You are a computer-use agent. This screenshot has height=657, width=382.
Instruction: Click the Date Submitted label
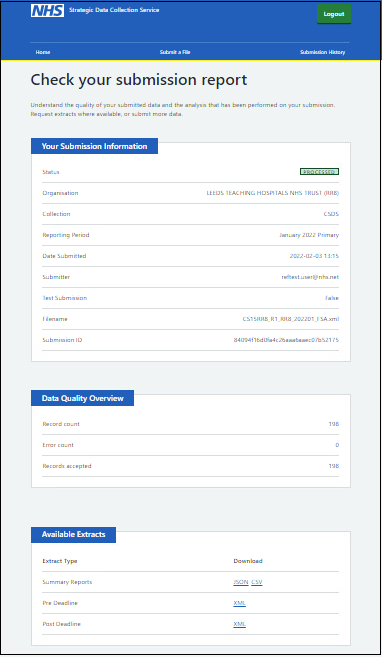click(x=64, y=256)
